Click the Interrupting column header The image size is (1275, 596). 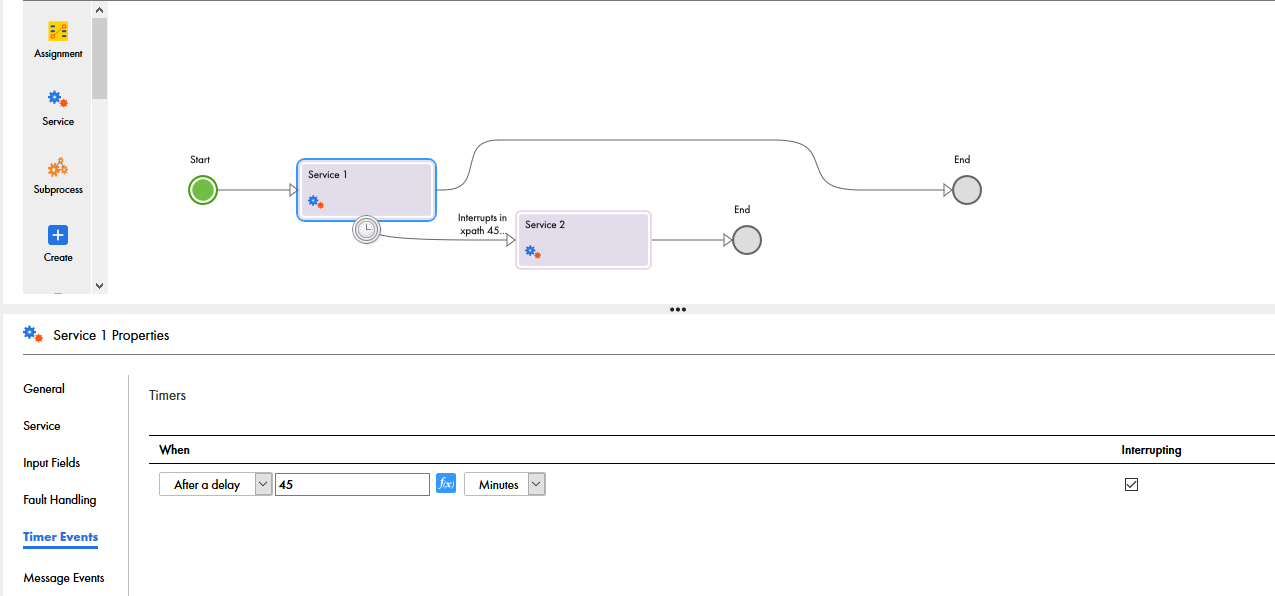pos(1151,450)
